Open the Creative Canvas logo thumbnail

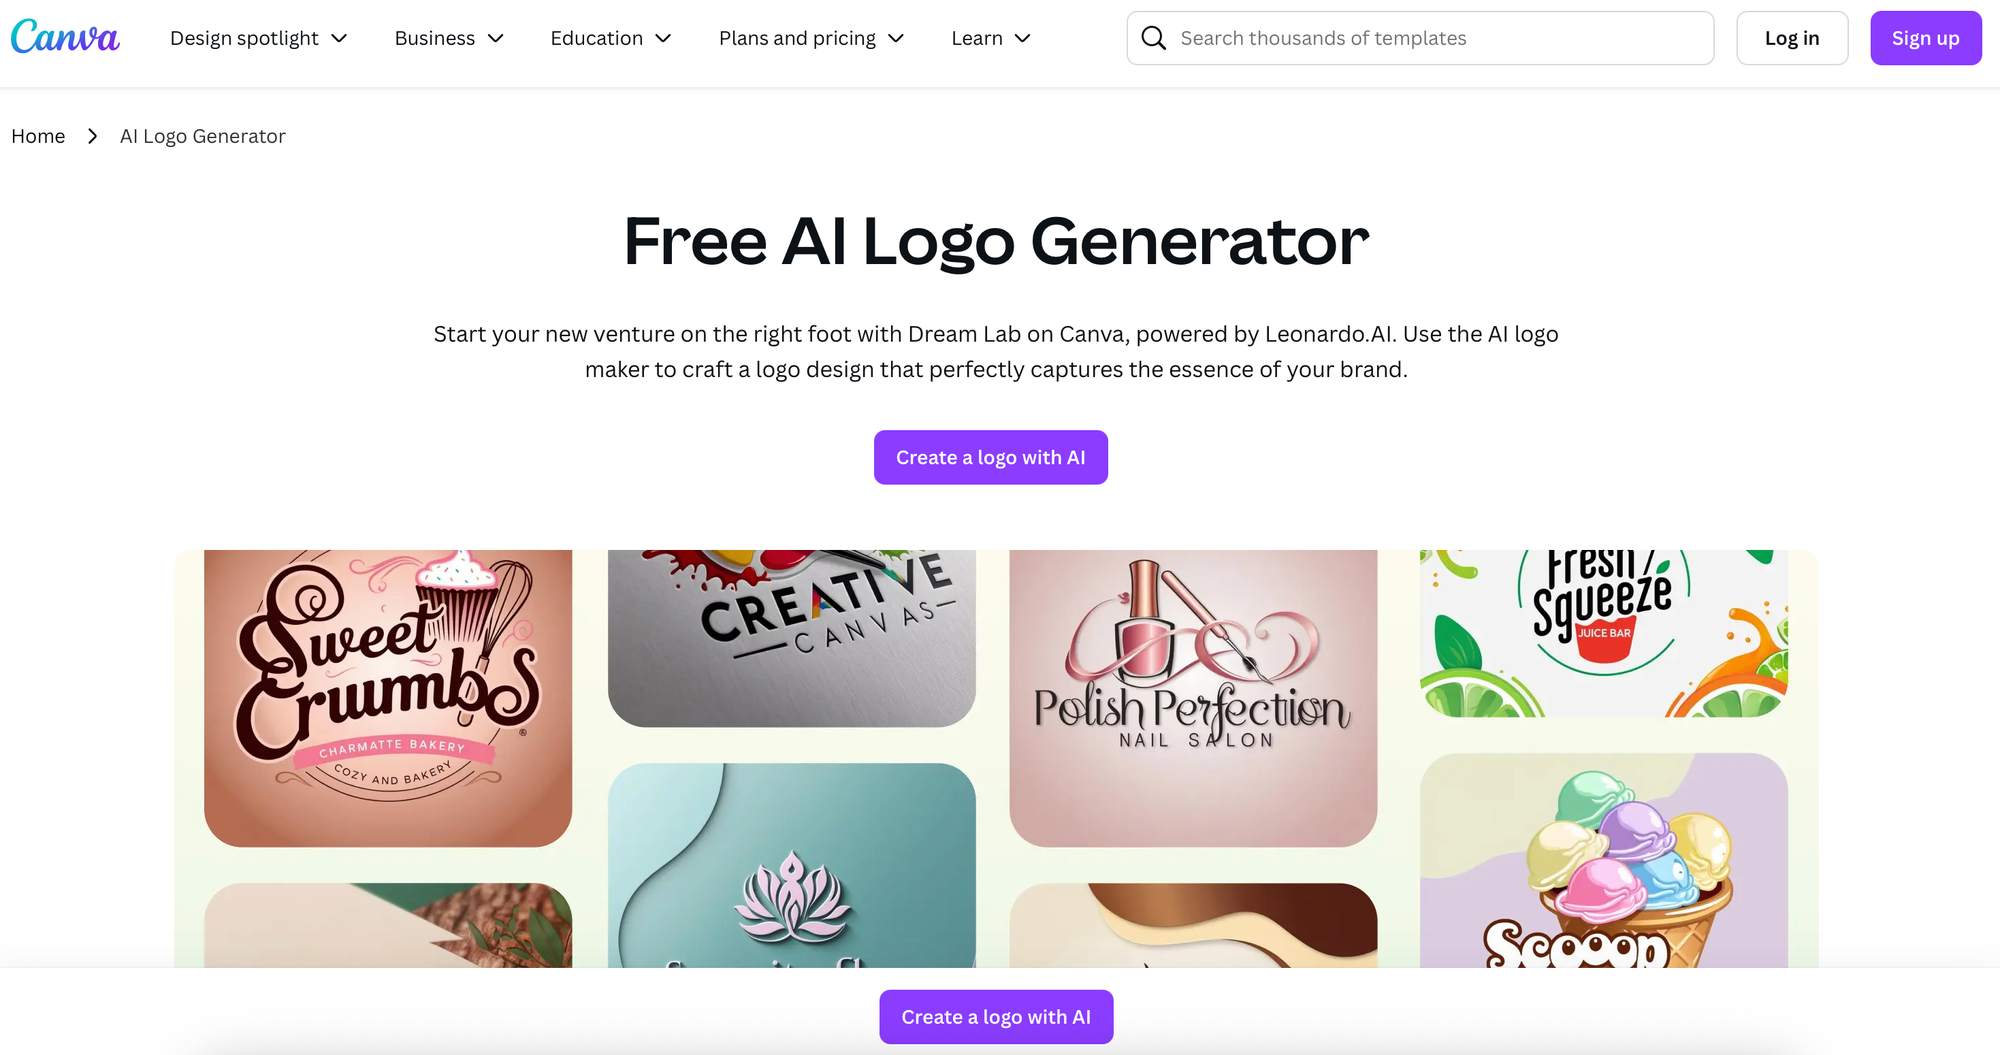click(x=792, y=638)
